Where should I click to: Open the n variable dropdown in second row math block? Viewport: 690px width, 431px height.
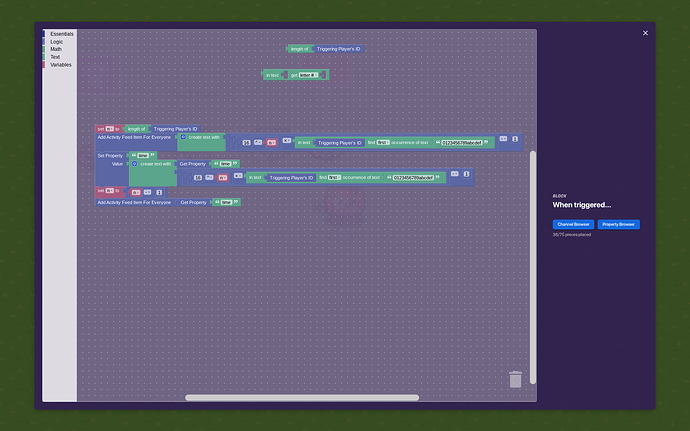pyautogui.click(x=223, y=177)
